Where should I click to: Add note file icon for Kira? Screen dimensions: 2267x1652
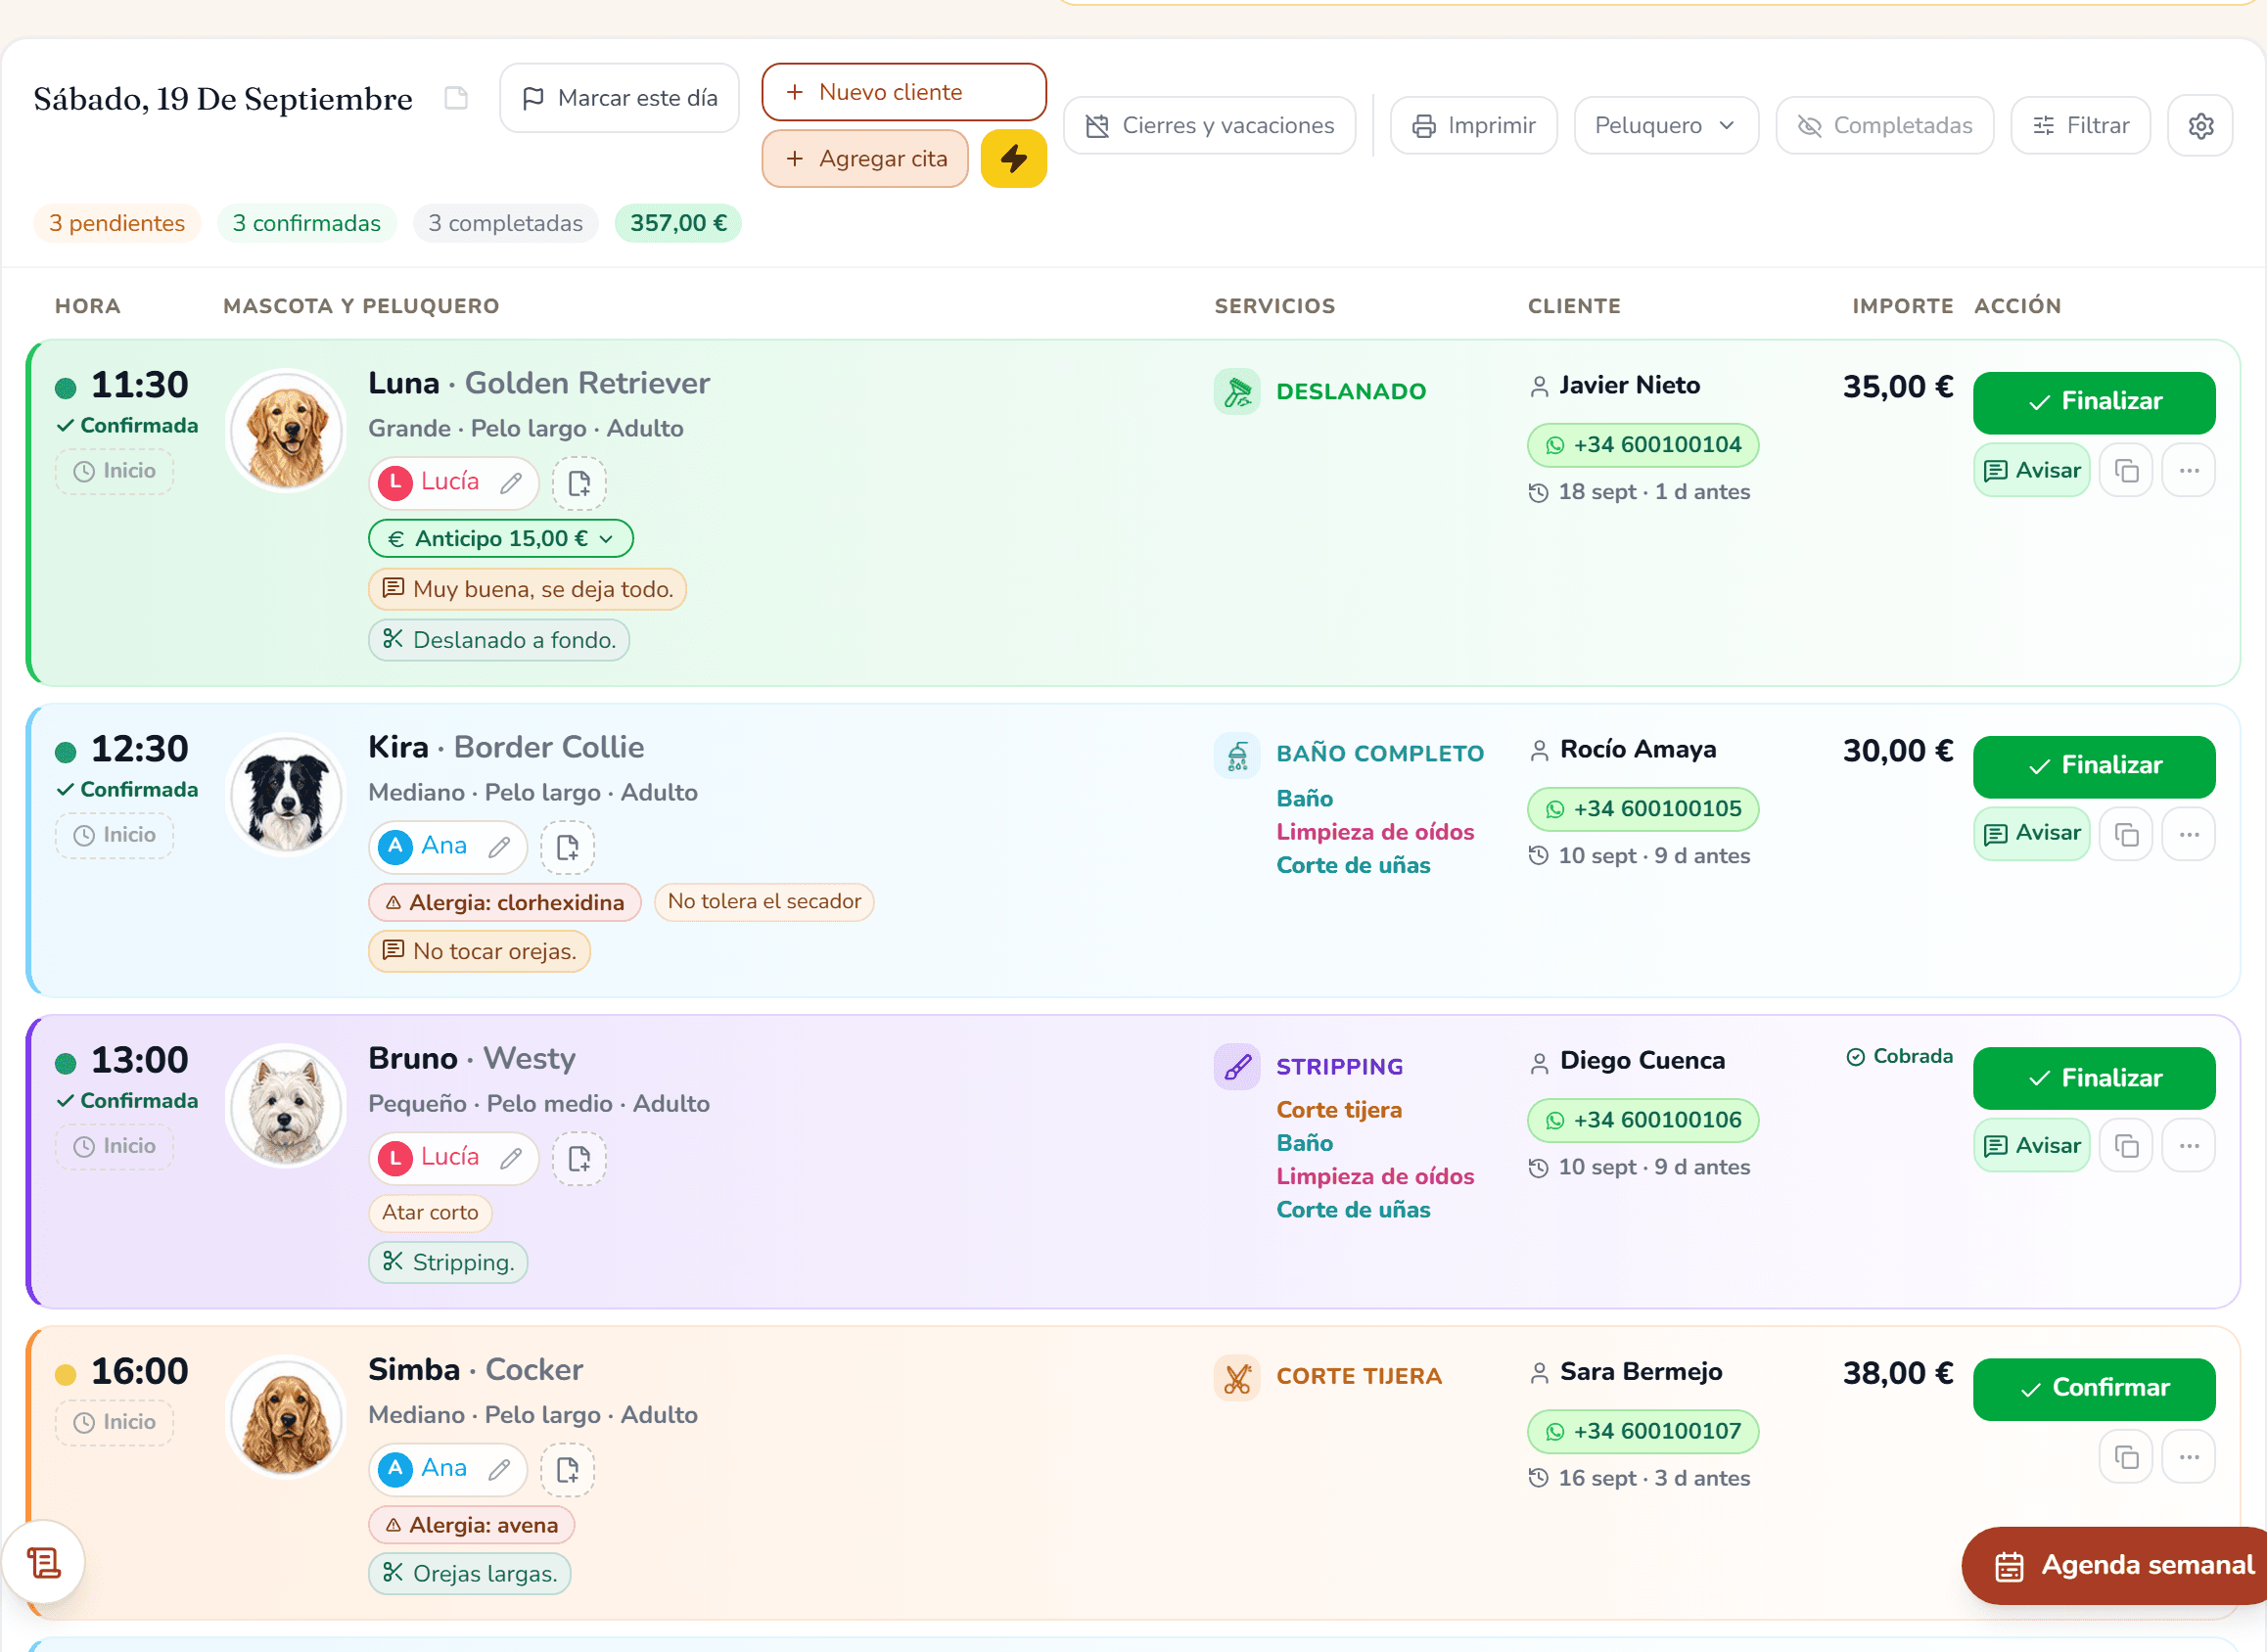567,847
